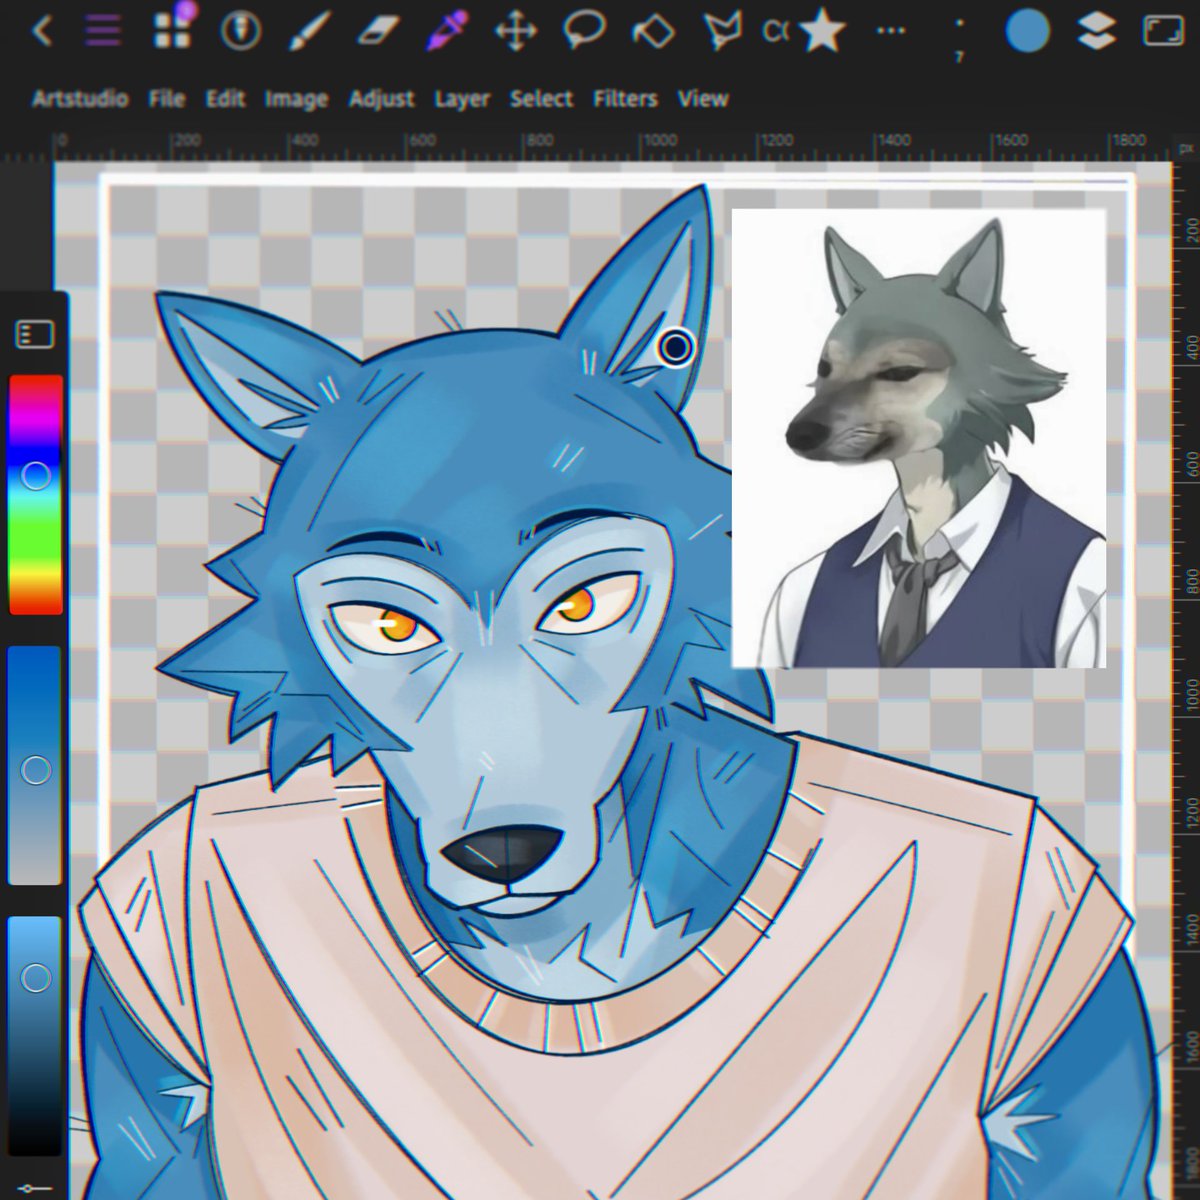
Task: Open the hamburger menu
Action: [x=103, y=30]
